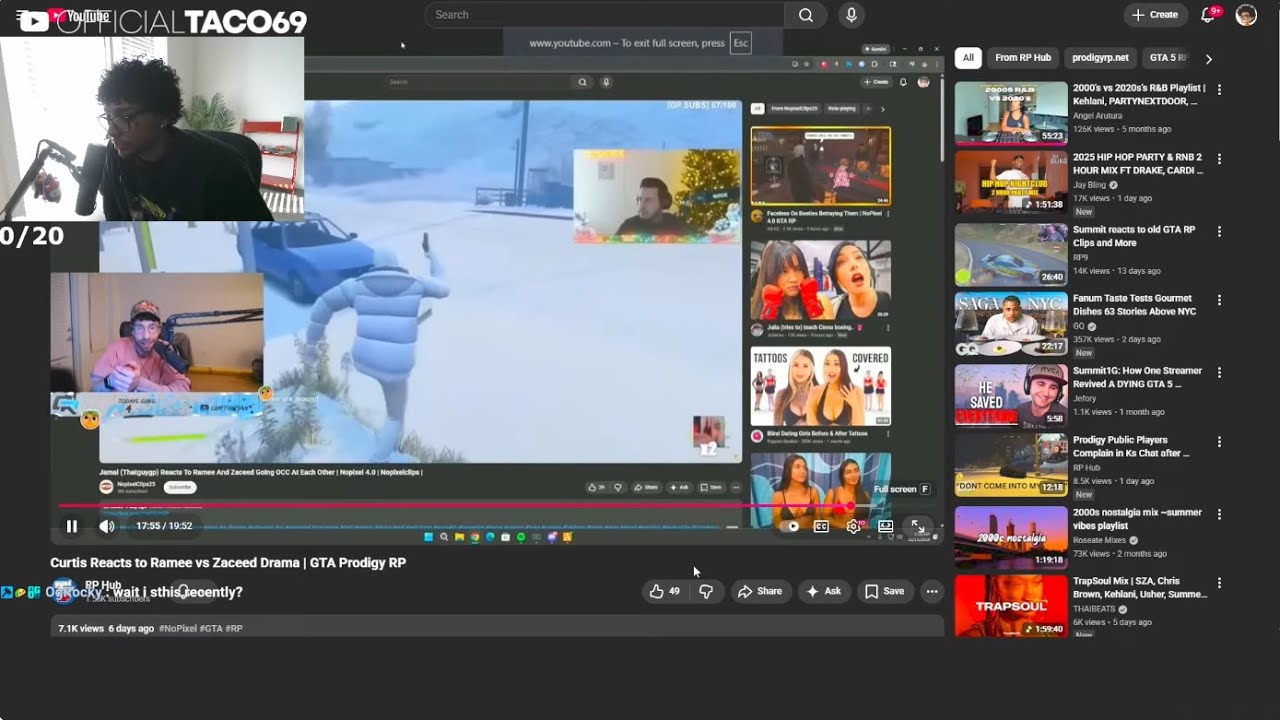Open the notifications bell
This screenshot has height=720, width=1280.
coord(1209,15)
